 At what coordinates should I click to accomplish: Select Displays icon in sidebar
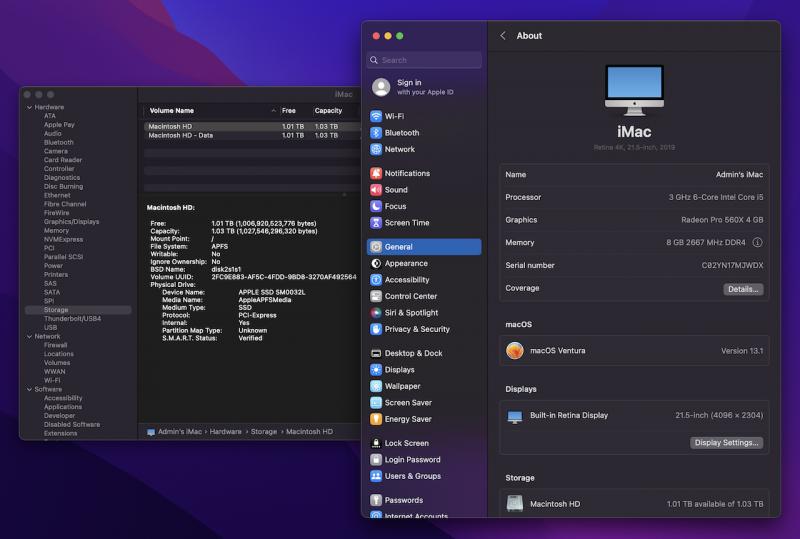click(376, 370)
